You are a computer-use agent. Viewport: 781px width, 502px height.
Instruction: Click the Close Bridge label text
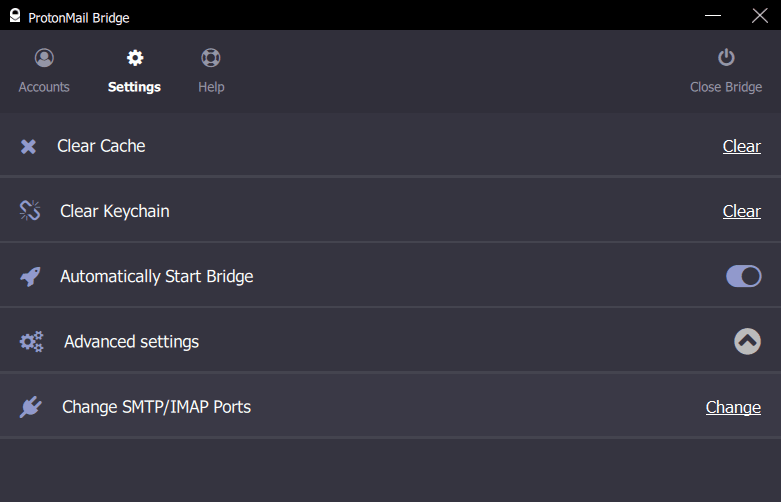(726, 87)
